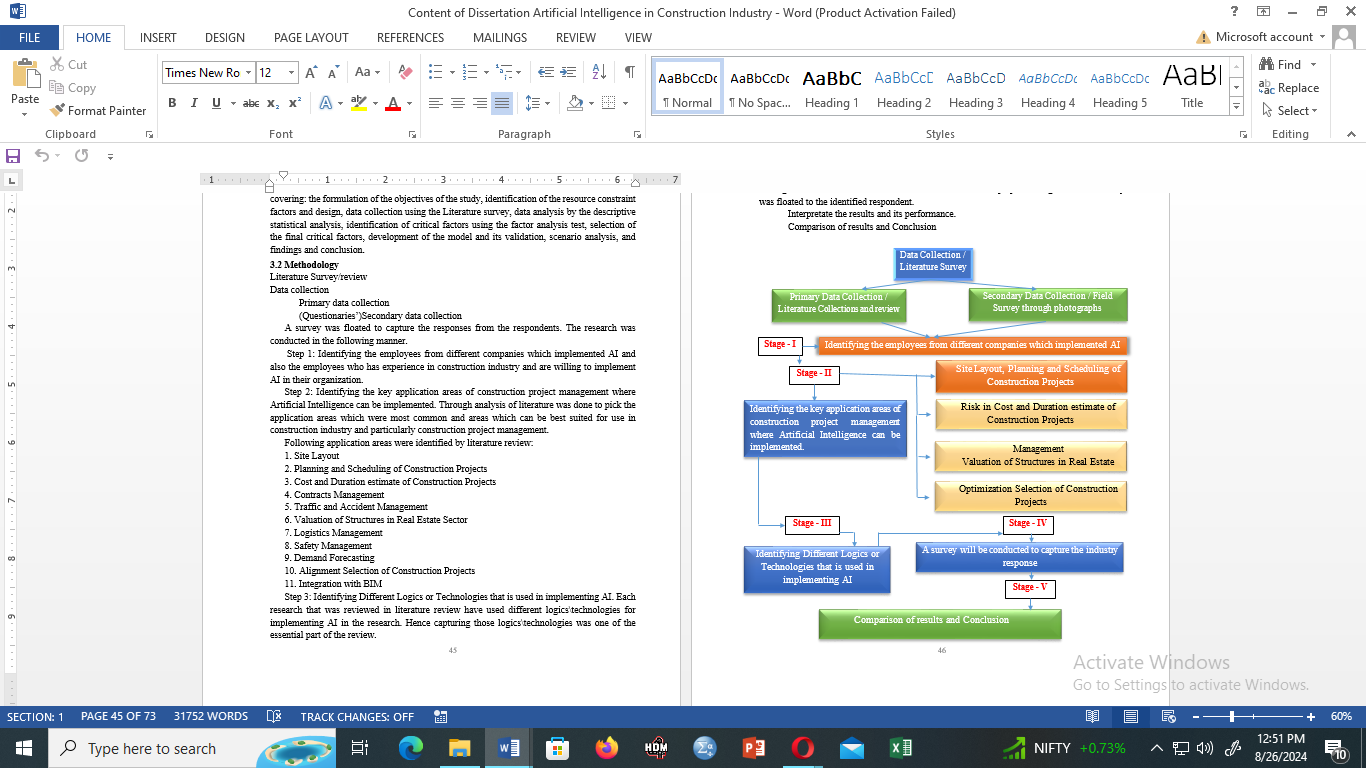Toggle Justify alignment
This screenshot has height=768, width=1366.
[502, 103]
